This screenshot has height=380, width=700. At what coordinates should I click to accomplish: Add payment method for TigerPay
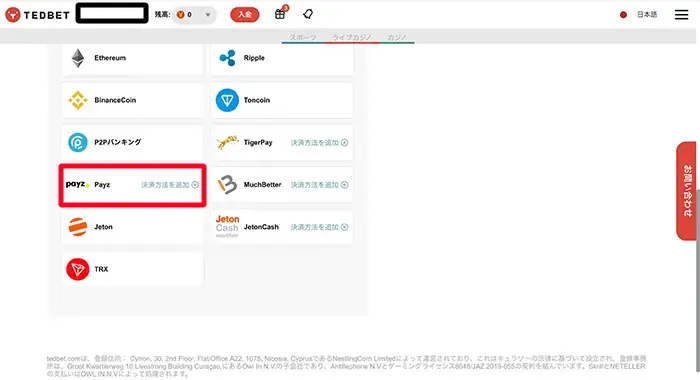point(319,142)
